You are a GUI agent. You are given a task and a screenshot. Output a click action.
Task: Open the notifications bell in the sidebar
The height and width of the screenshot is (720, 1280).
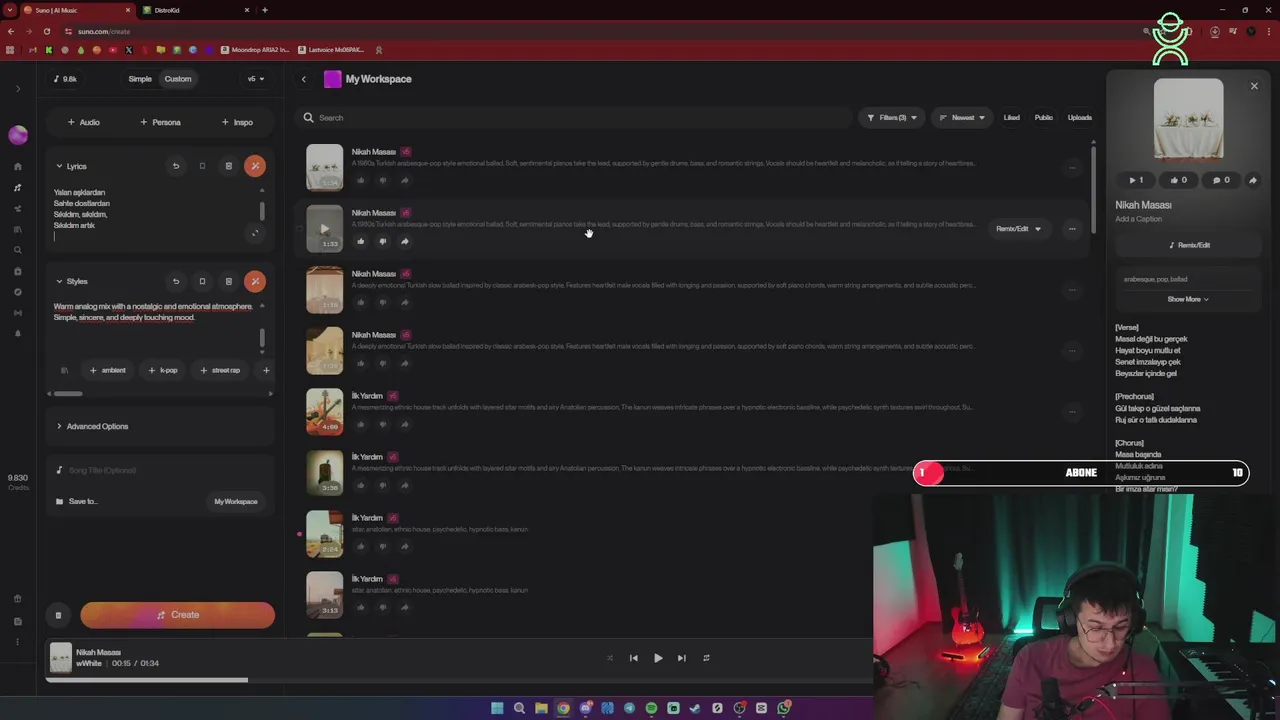18,334
